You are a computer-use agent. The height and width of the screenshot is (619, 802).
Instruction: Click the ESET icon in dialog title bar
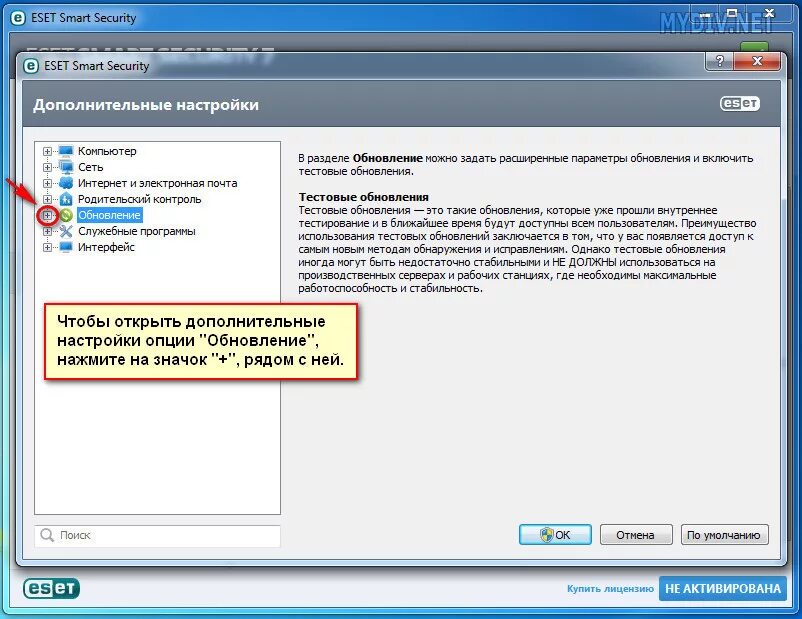(31, 66)
